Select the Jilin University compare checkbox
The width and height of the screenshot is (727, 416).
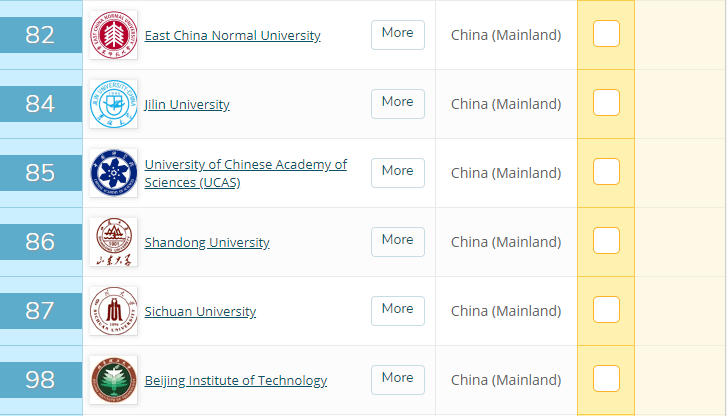606,103
